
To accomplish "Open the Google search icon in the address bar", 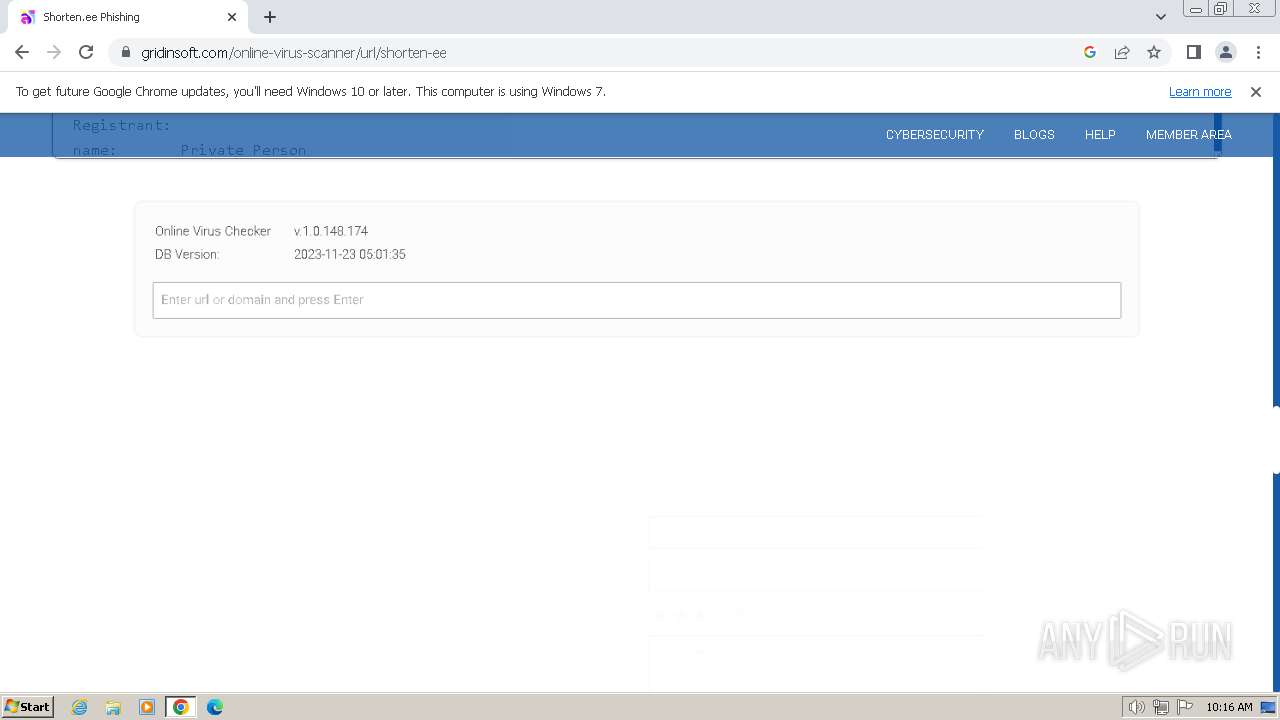I will click(1090, 52).
